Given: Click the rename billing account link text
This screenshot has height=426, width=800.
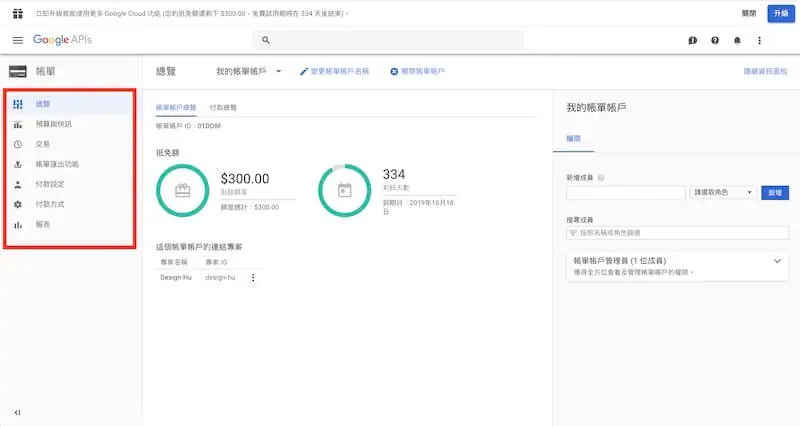Looking at the screenshot, I should (x=340, y=71).
